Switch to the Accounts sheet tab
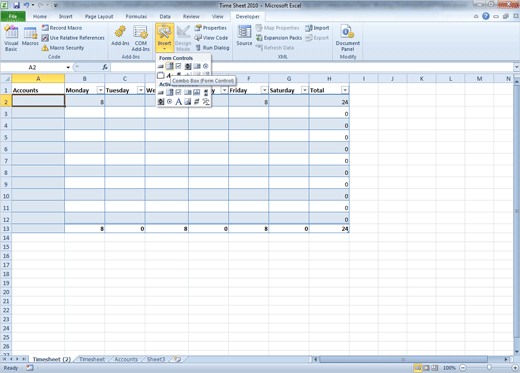 pos(126,359)
